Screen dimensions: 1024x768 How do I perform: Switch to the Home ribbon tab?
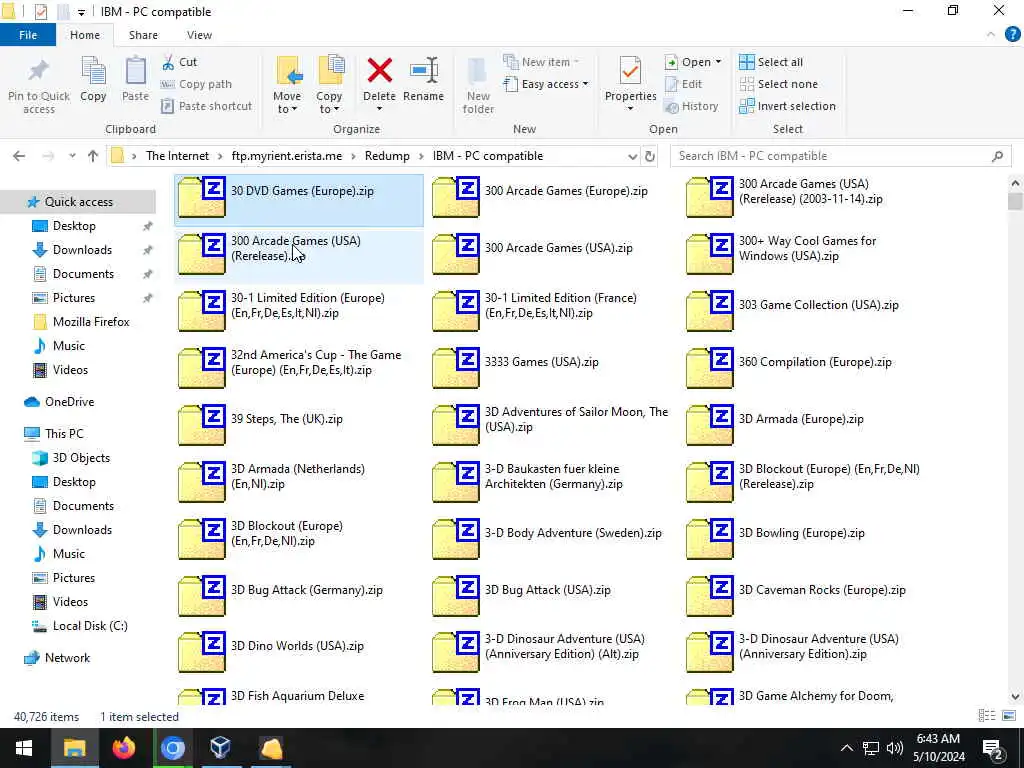[85, 35]
